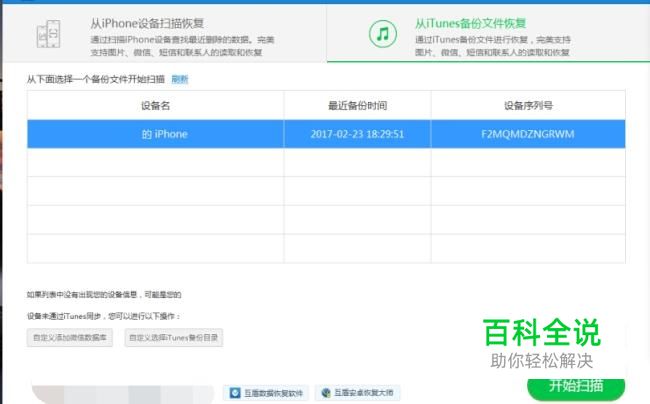Viewport: 650px width, 404px height.
Task: Open 互盾数据恢复软件 link
Action: pyautogui.click(x=266, y=393)
